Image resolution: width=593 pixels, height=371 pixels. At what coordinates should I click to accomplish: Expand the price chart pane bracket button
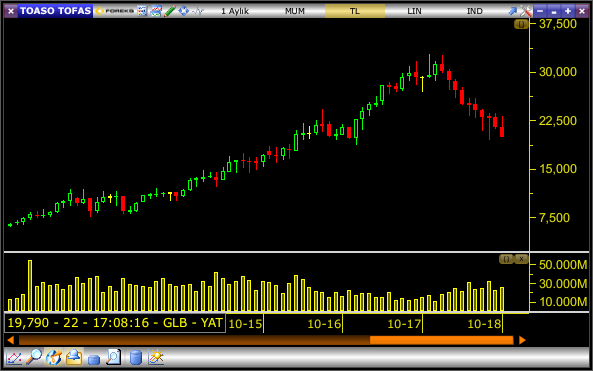click(521, 24)
